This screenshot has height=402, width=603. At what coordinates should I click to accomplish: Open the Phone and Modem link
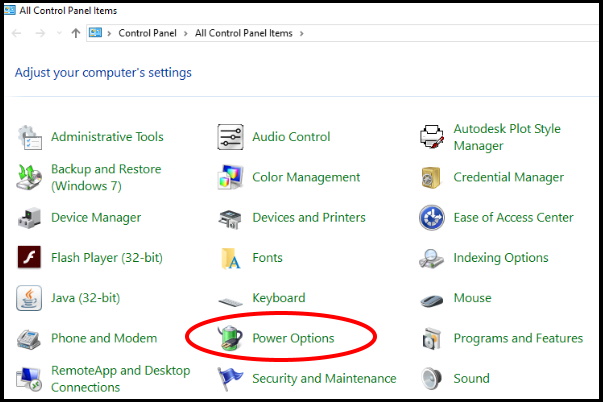point(104,339)
